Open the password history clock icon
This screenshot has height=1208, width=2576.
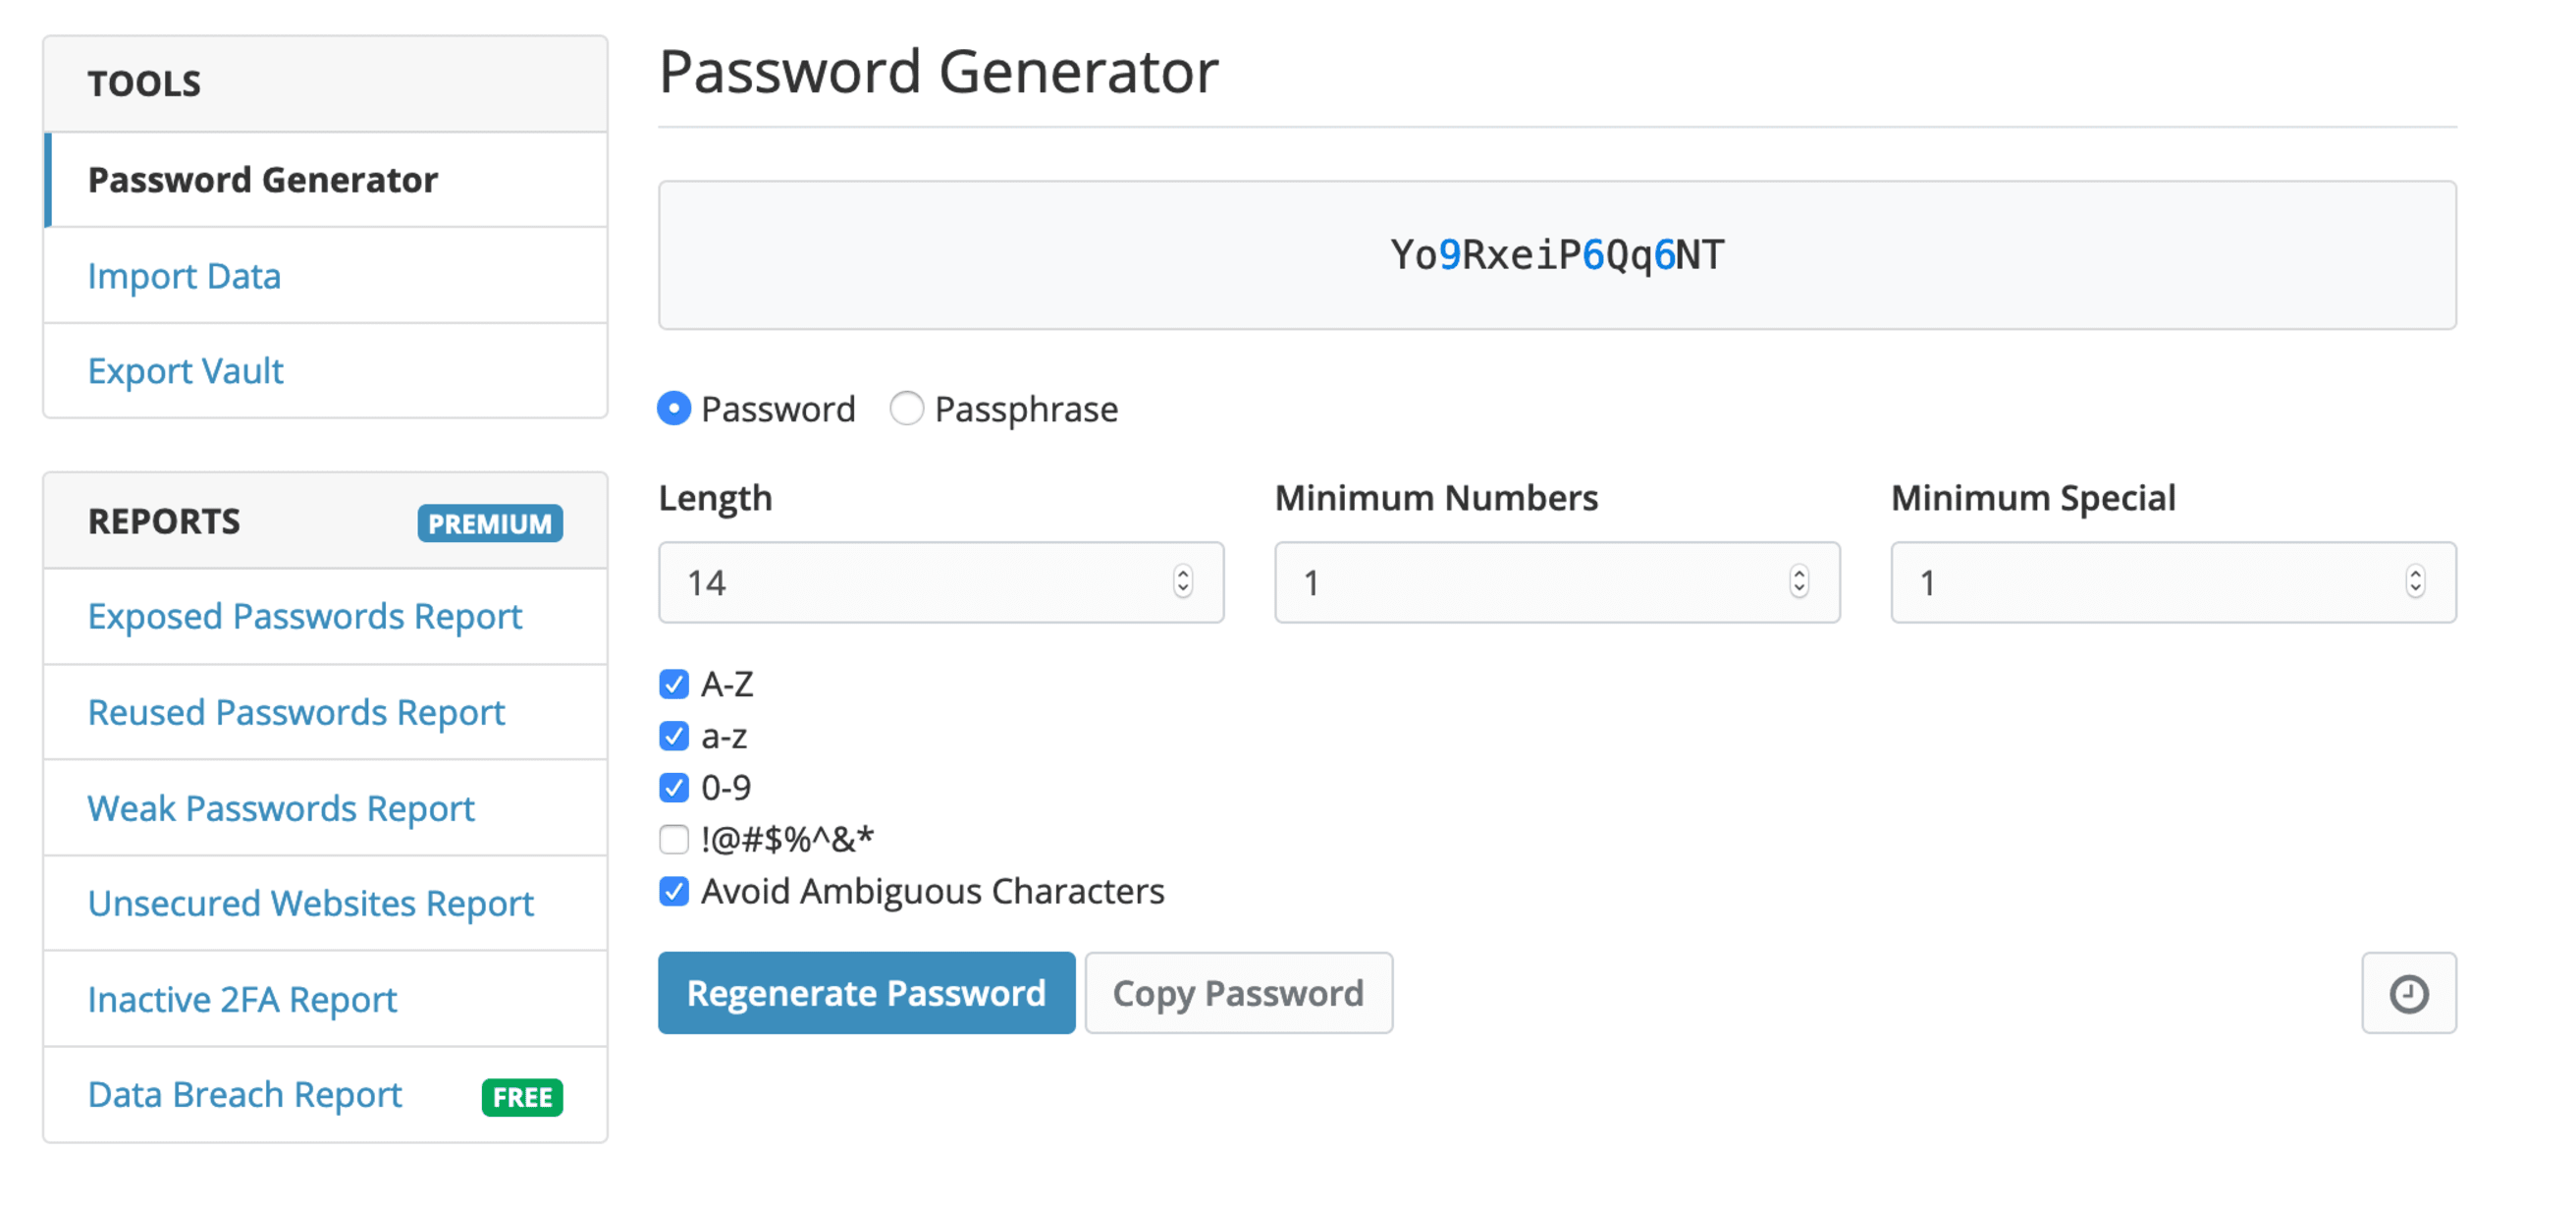point(2408,993)
